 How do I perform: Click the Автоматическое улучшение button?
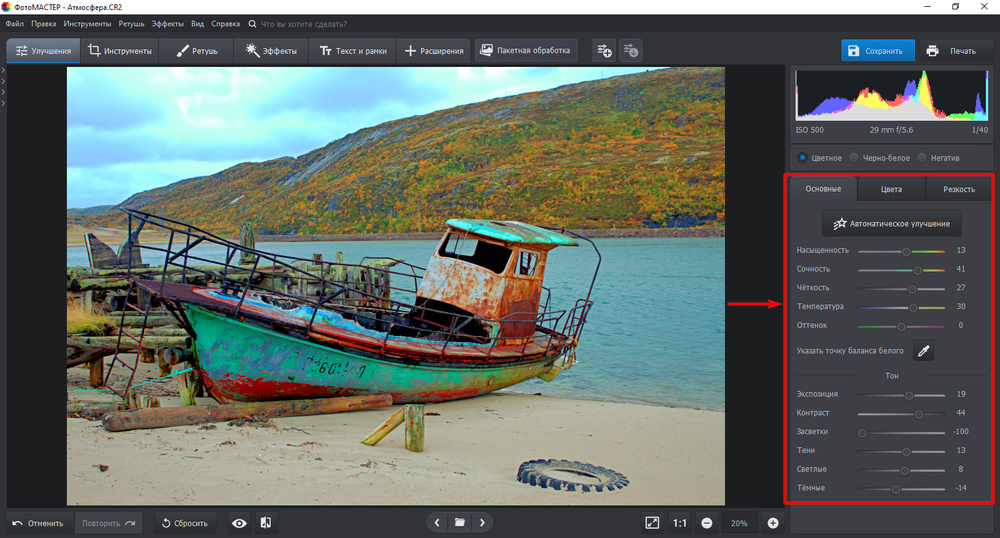(891, 223)
